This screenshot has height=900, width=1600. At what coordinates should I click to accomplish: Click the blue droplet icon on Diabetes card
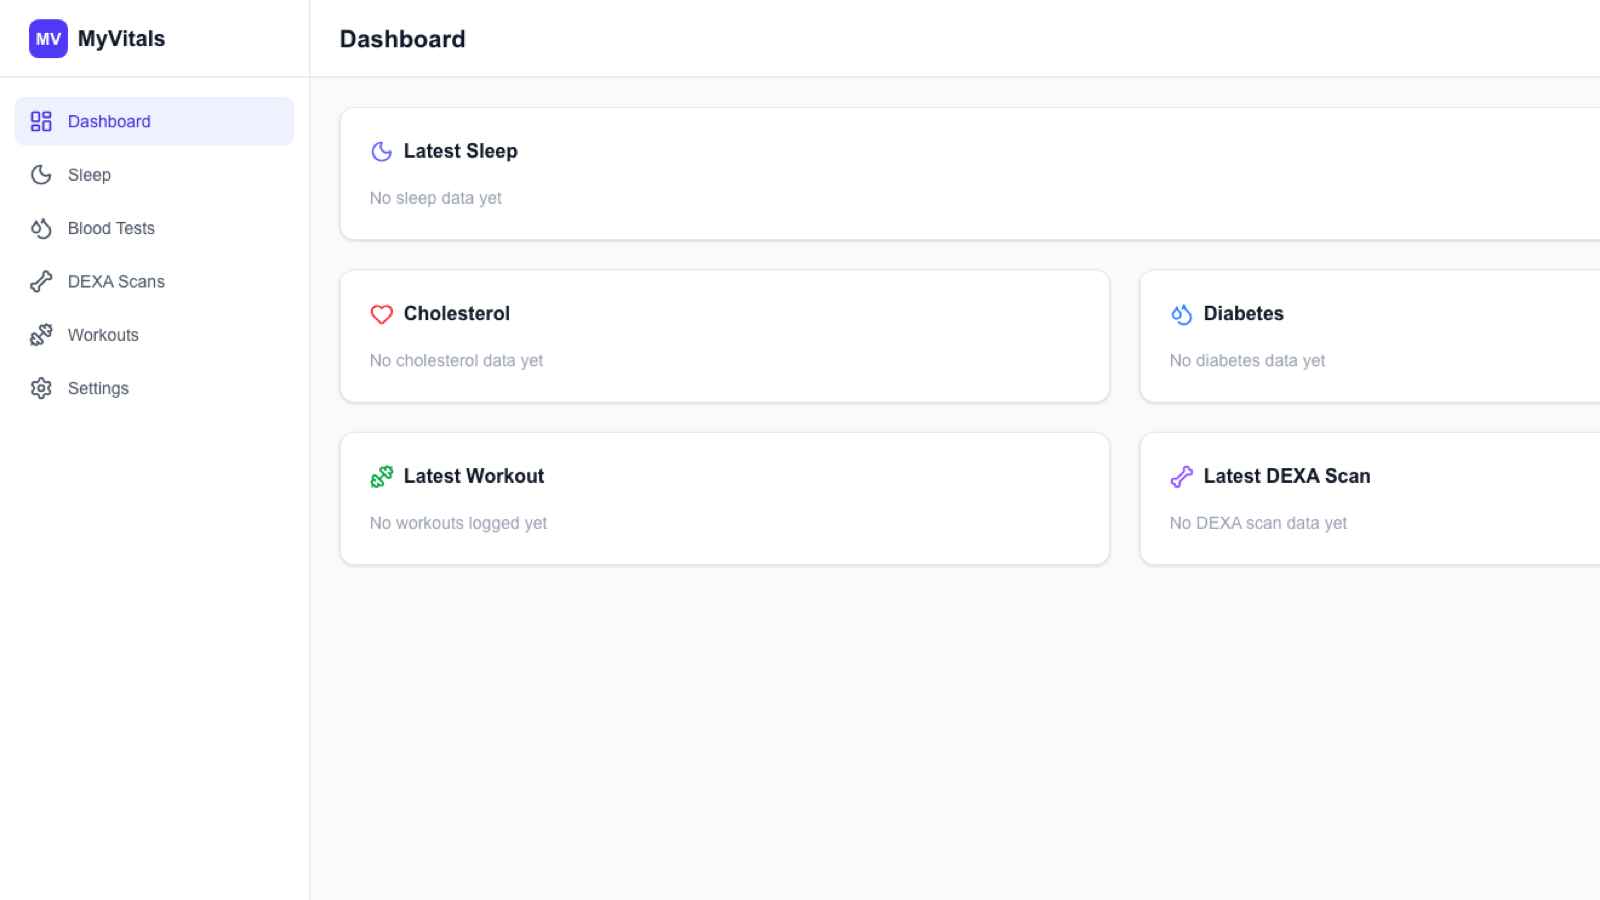(x=1181, y=313)
